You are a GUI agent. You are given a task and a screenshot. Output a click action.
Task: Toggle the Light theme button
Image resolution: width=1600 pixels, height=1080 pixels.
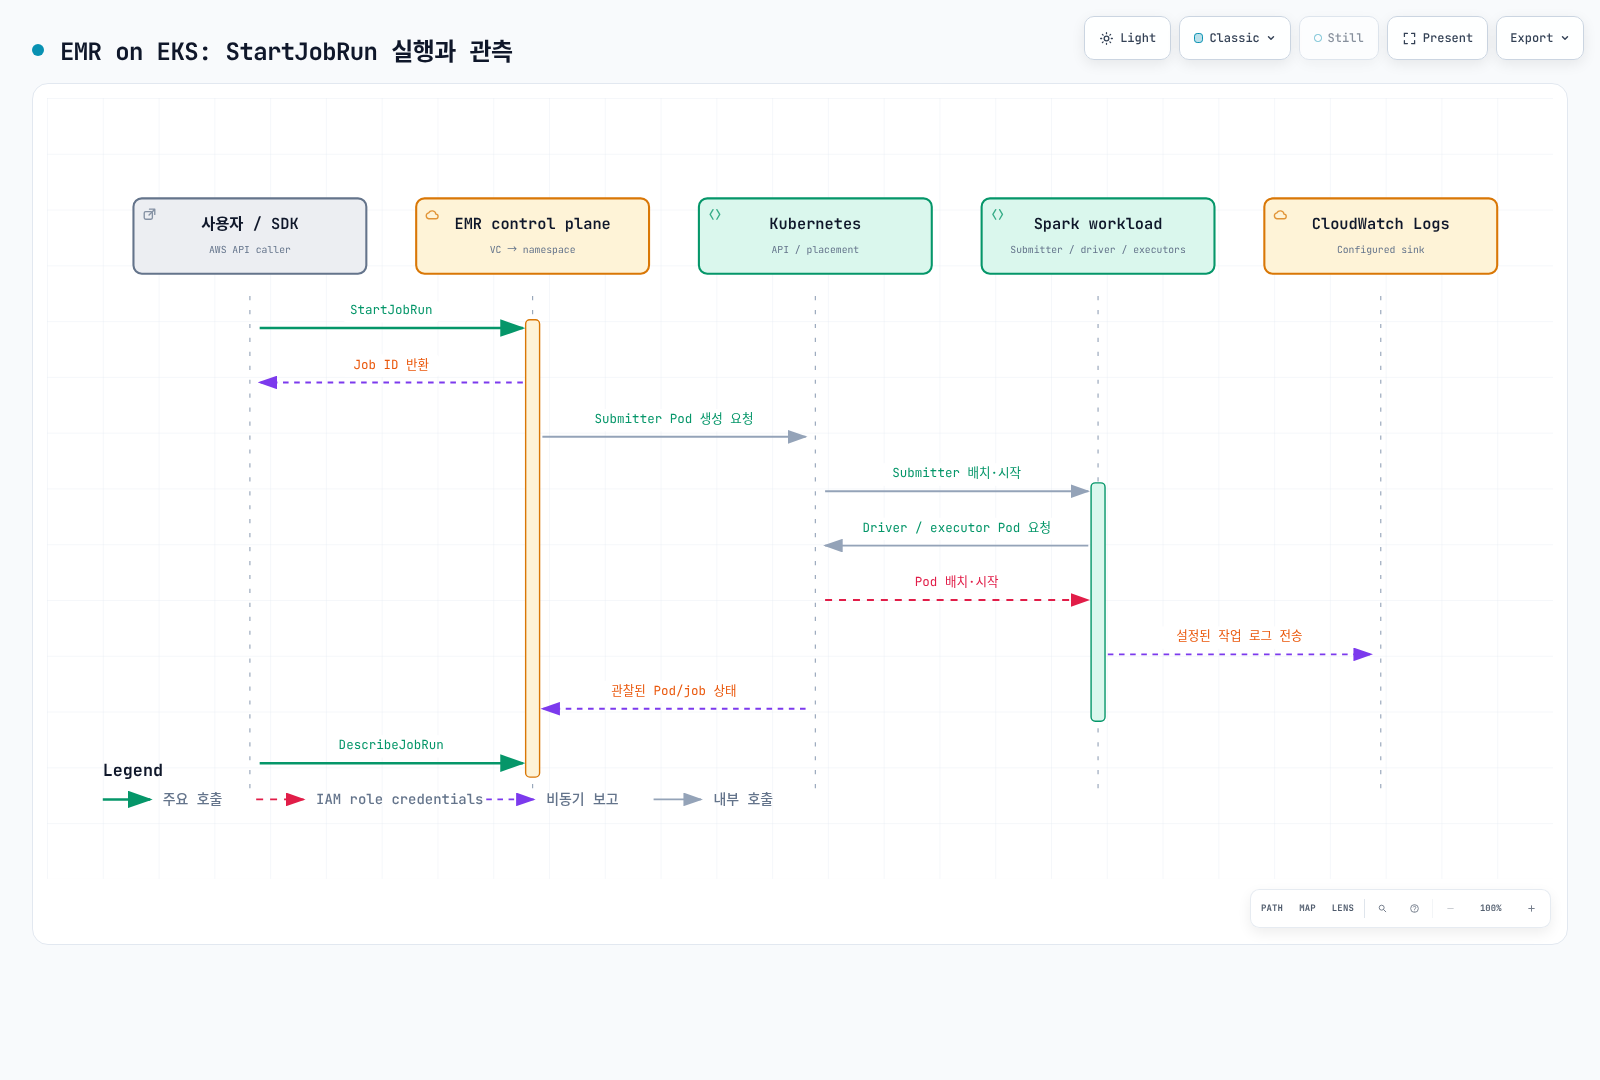pyautogui.click(x=1127, y=38)
